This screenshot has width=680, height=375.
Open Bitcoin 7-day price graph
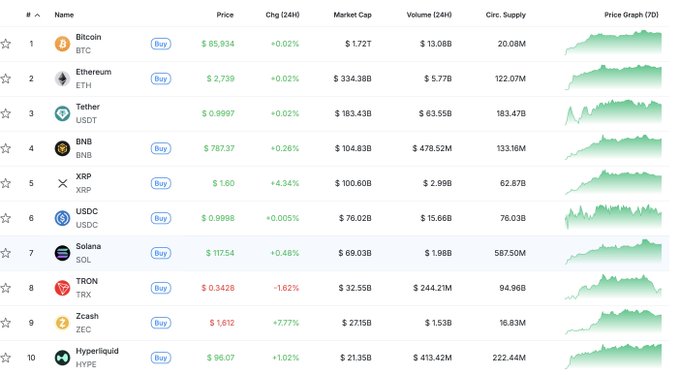[x=613, y=42]
